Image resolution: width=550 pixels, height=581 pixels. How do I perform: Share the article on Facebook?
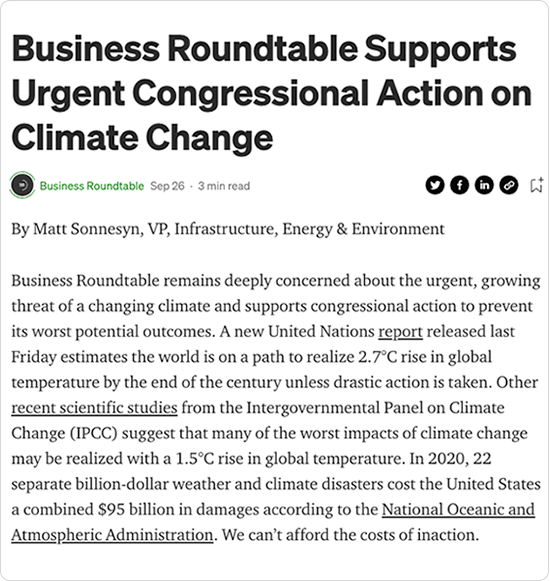tap(459, 185)
